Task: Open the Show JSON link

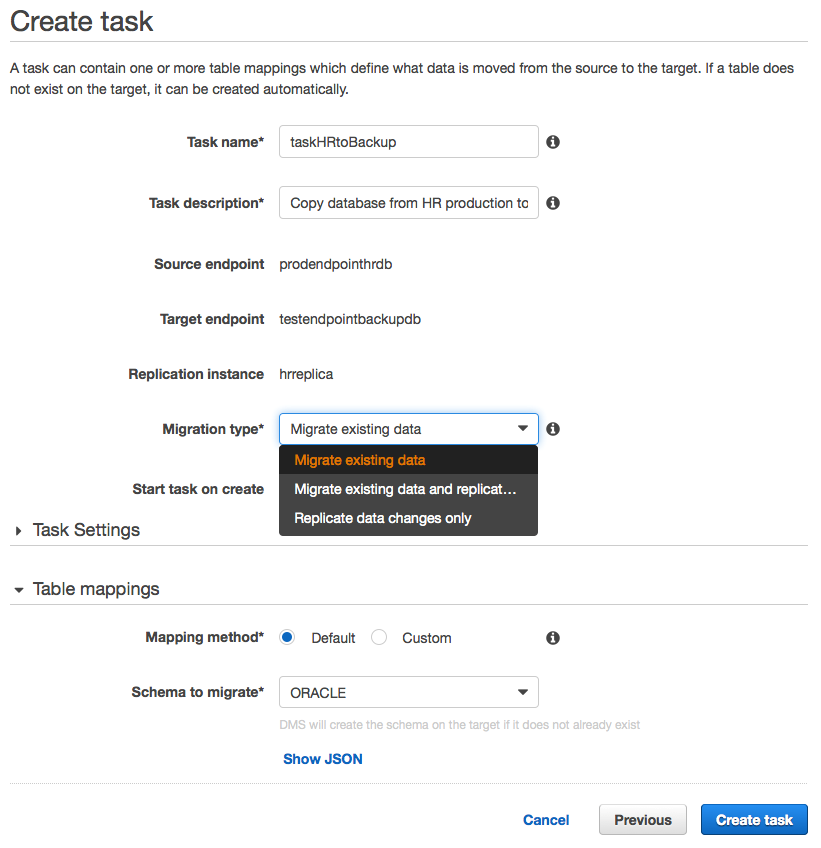Action: coord(323,759)
